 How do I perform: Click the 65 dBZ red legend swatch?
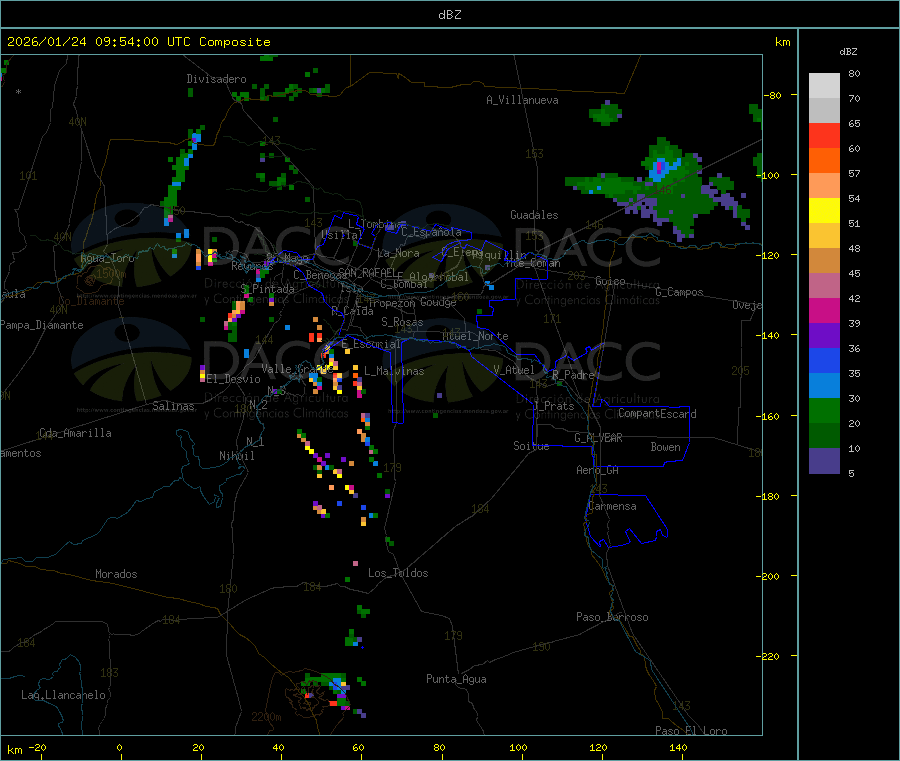coord(824,135)
